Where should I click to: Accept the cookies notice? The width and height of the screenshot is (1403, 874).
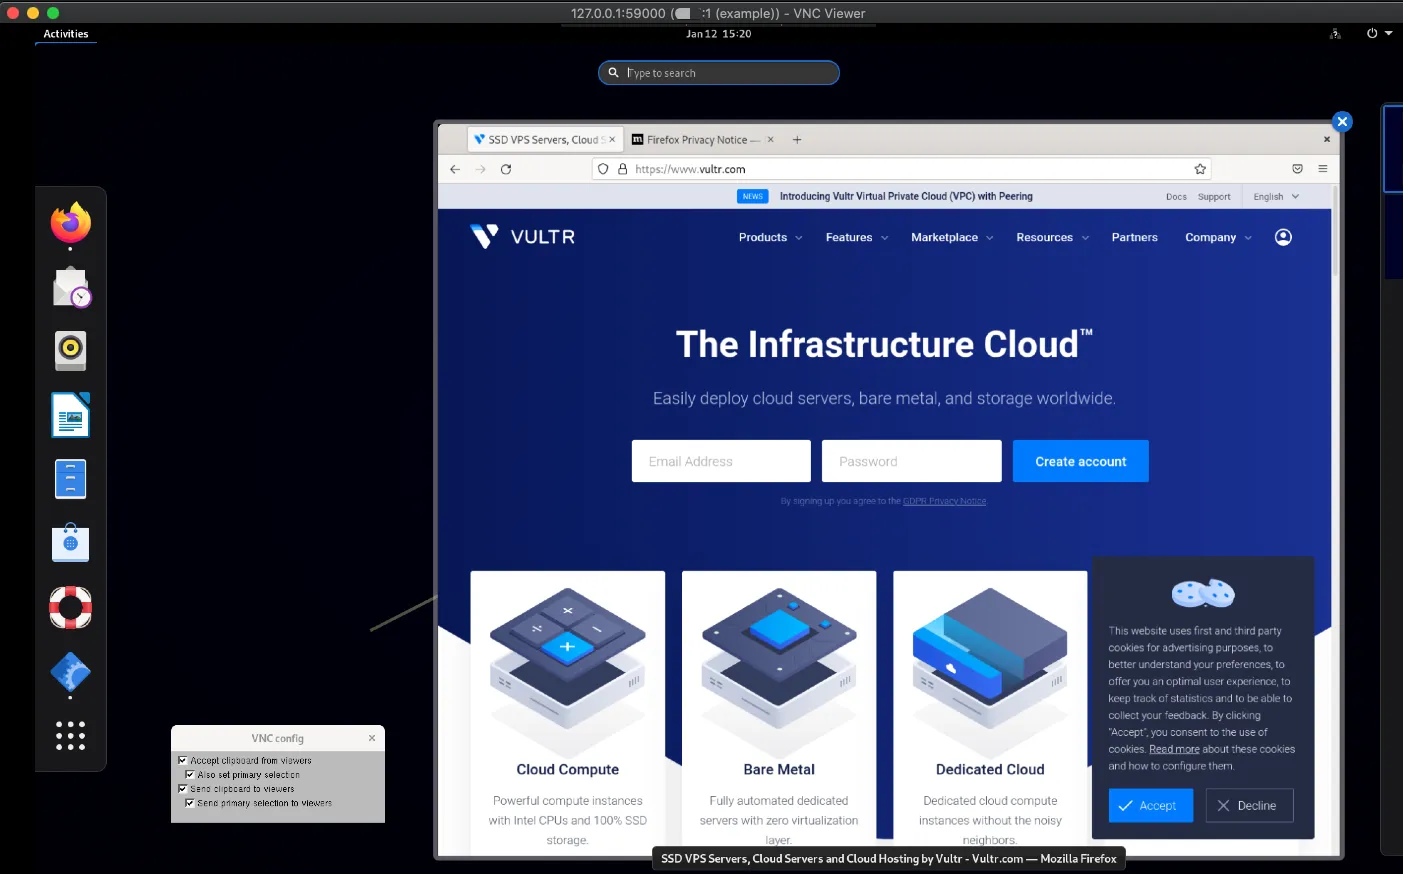click(1150, 805)
